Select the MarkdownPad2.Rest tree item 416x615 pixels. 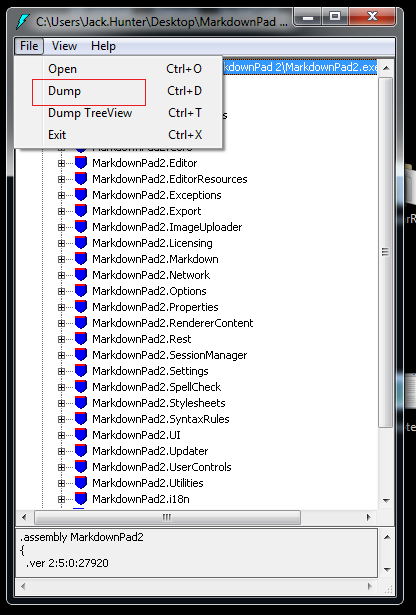tap(142, 339)
